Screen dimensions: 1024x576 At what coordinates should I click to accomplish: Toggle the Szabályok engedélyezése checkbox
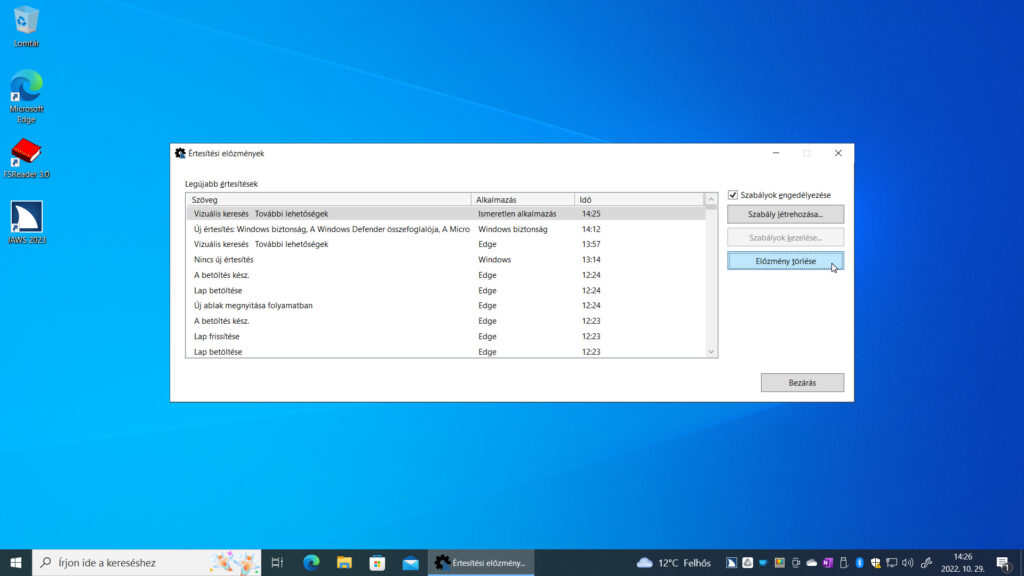pyautogui.click(x=733, y=195)
